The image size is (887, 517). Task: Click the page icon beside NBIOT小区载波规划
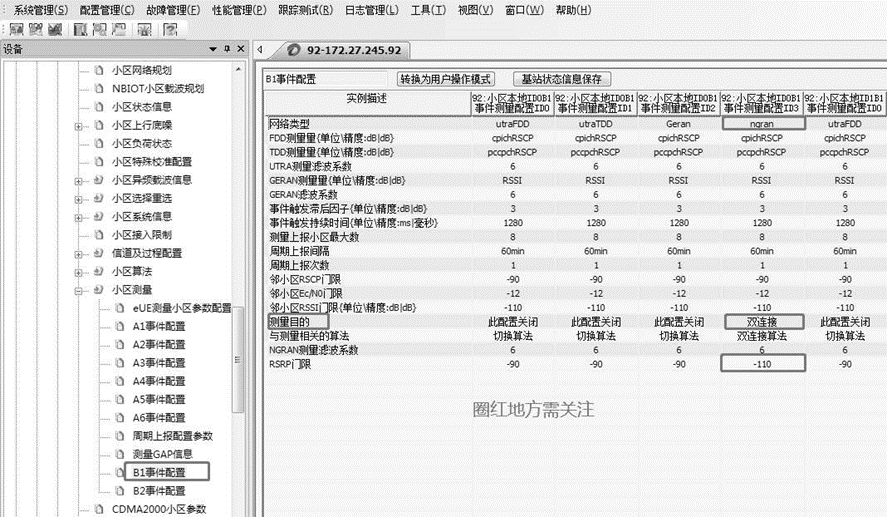coord(100,88)
